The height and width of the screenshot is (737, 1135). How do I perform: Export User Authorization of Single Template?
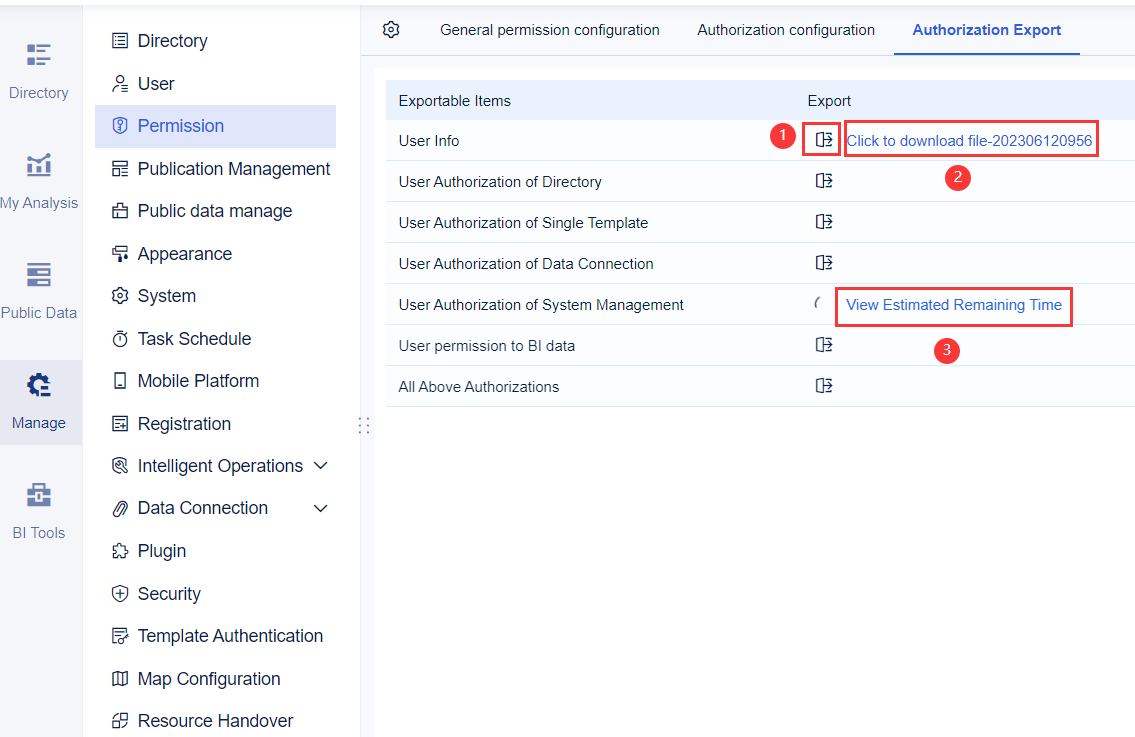tap(823, 222)
